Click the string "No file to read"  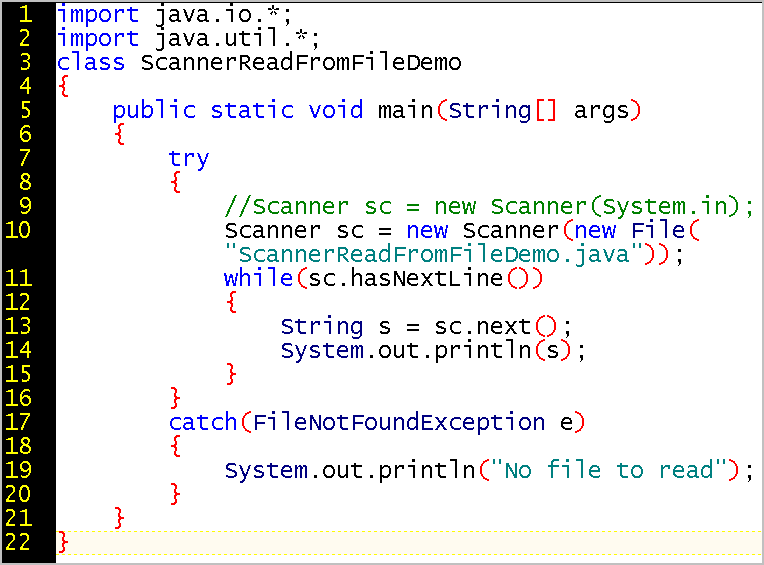coord(609,470)
